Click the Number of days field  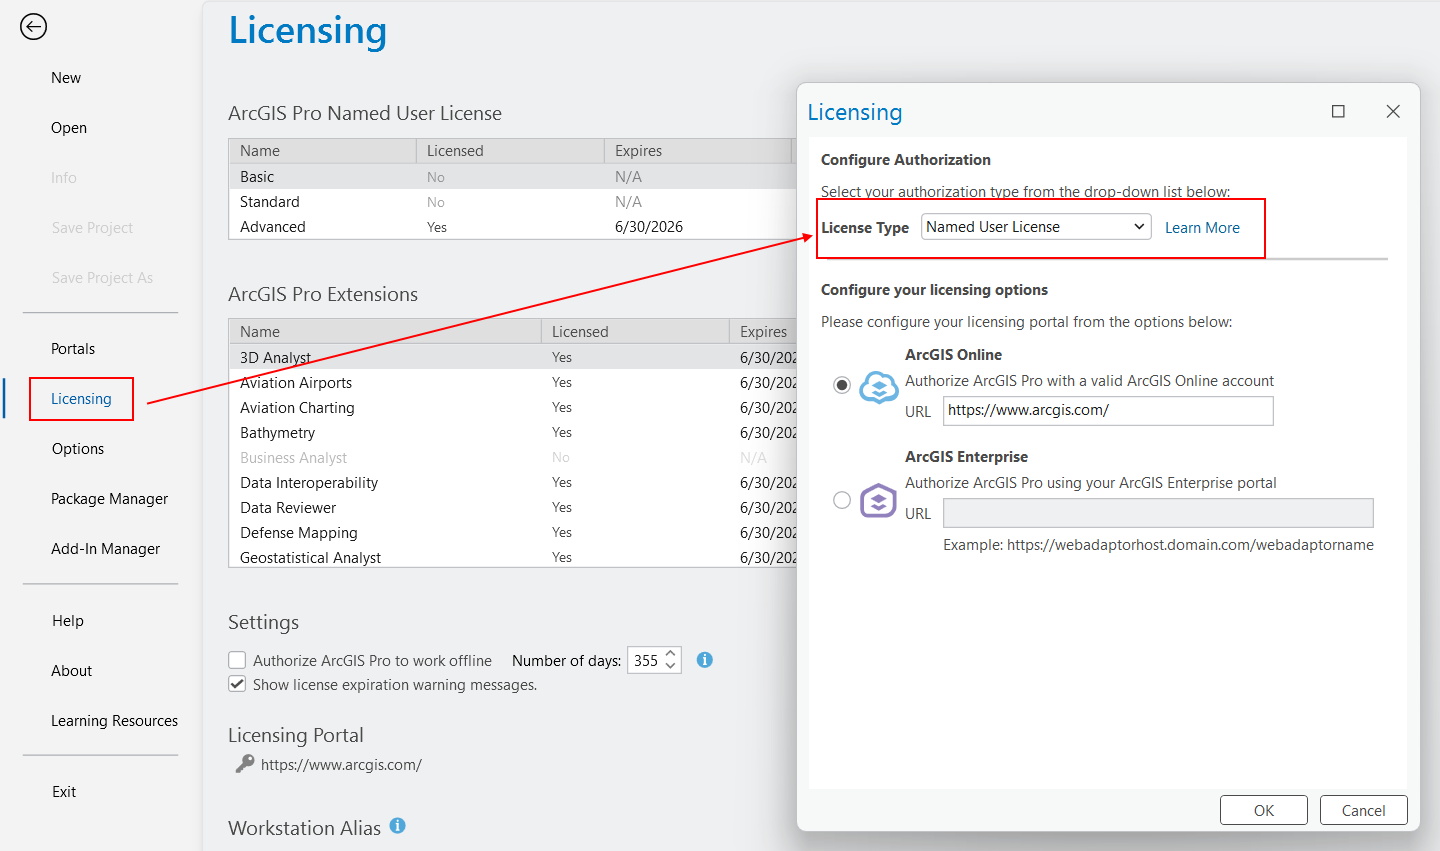click(x=646, y=660)
